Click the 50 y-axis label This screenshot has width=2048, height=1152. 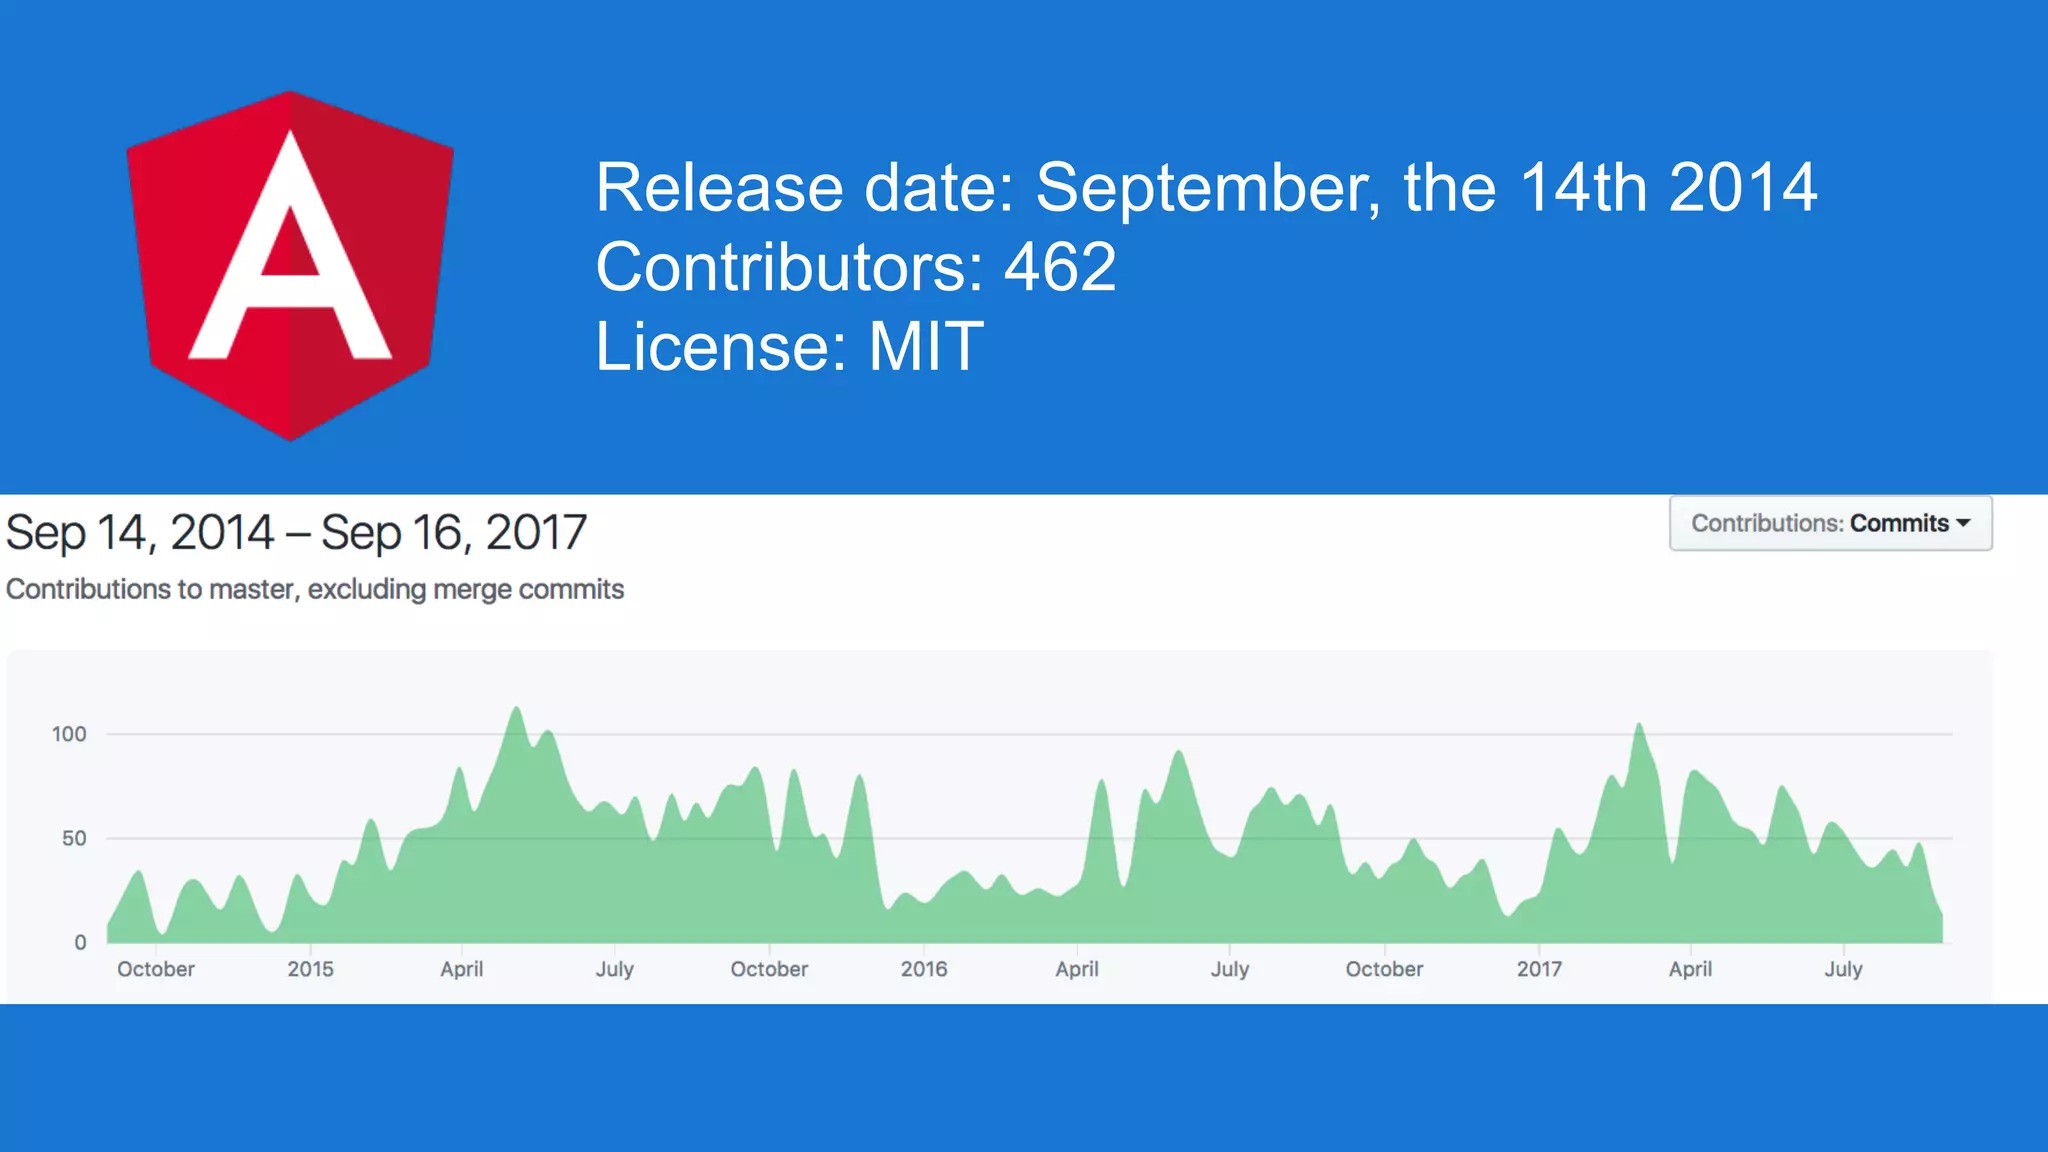[74, 838]
